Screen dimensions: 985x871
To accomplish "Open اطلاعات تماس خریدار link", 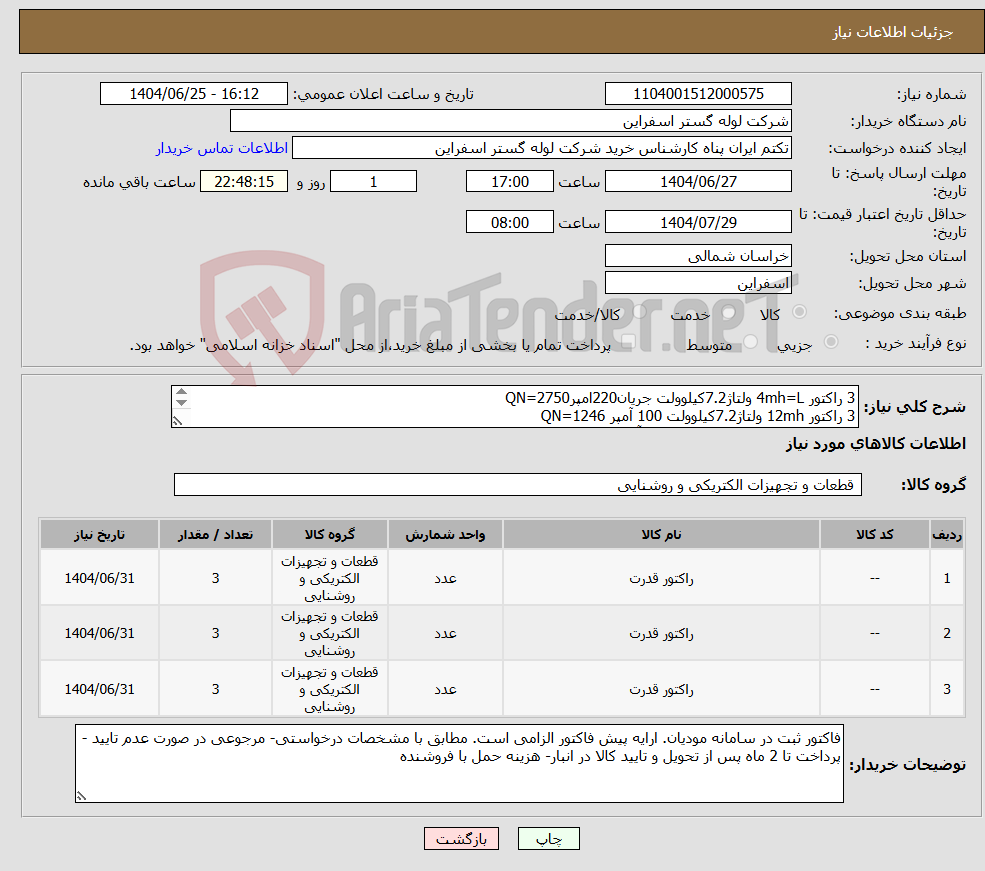I will [x=221, y=147].
